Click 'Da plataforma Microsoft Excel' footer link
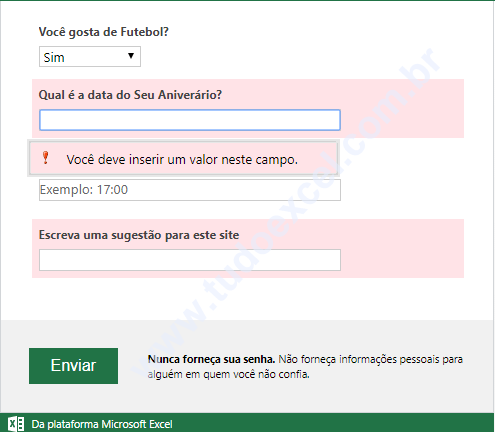The image size is (495, 432). click(x=102, y=424)
